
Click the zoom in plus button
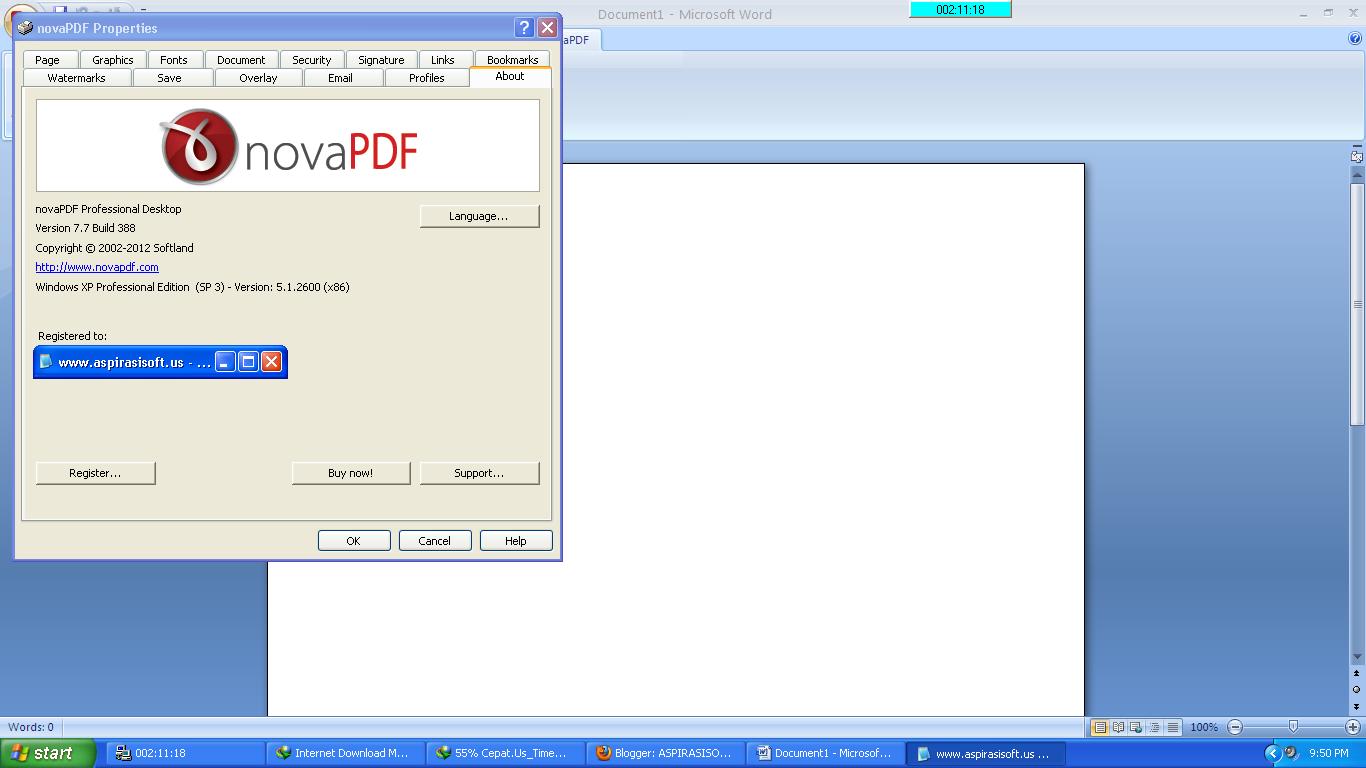1353,727
